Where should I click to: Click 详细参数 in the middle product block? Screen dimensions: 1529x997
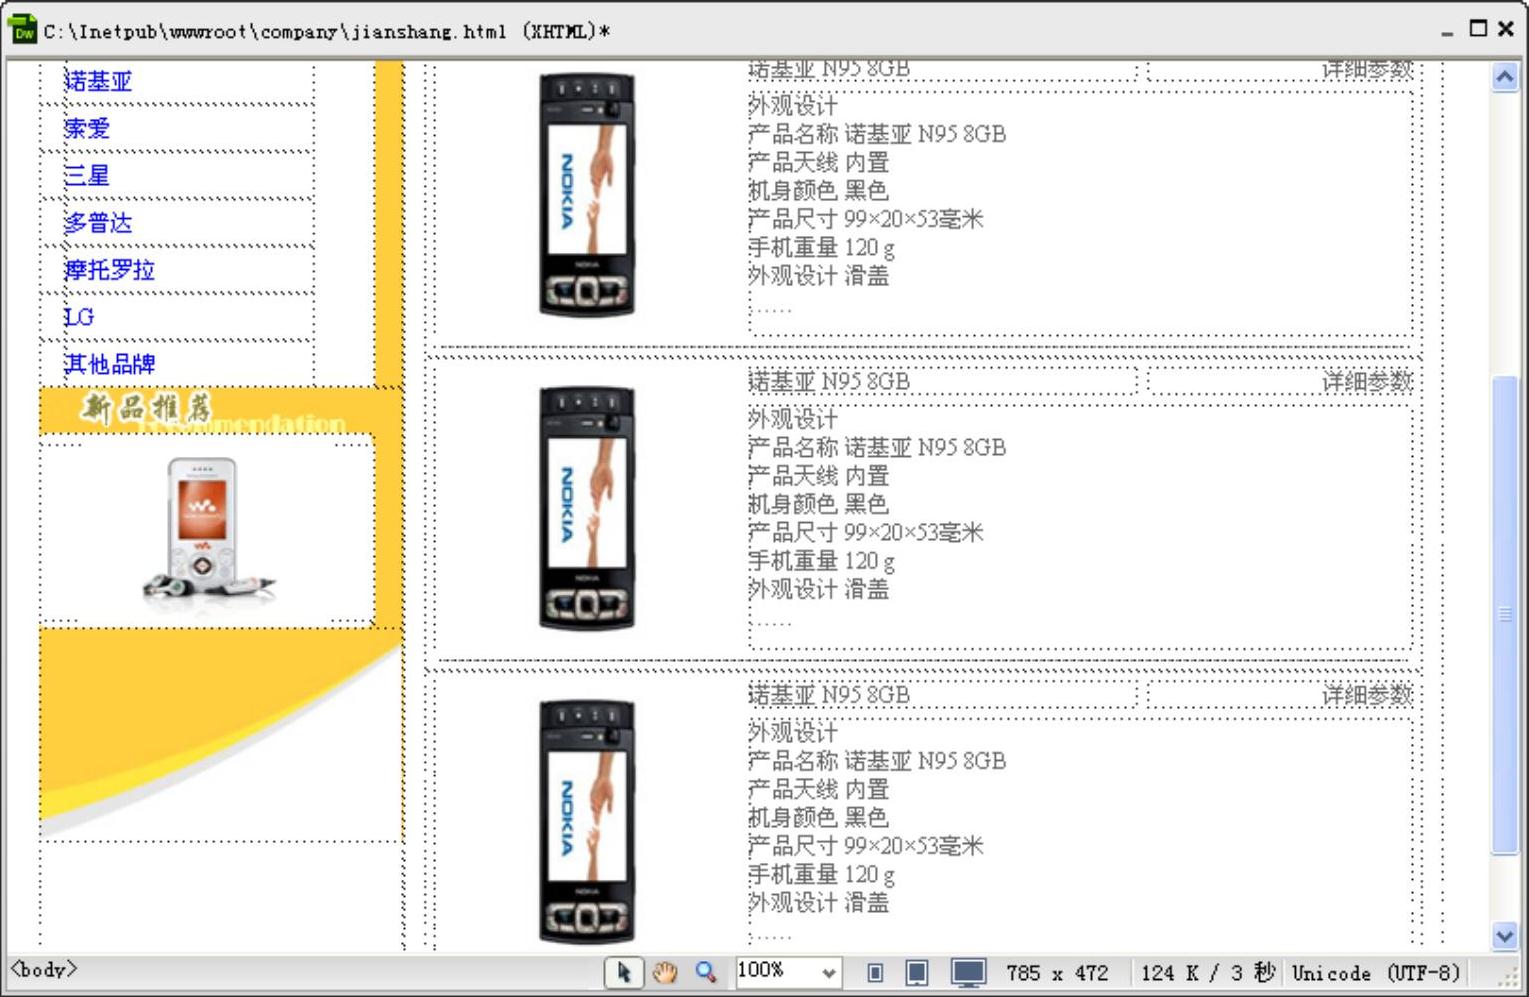1367,381
